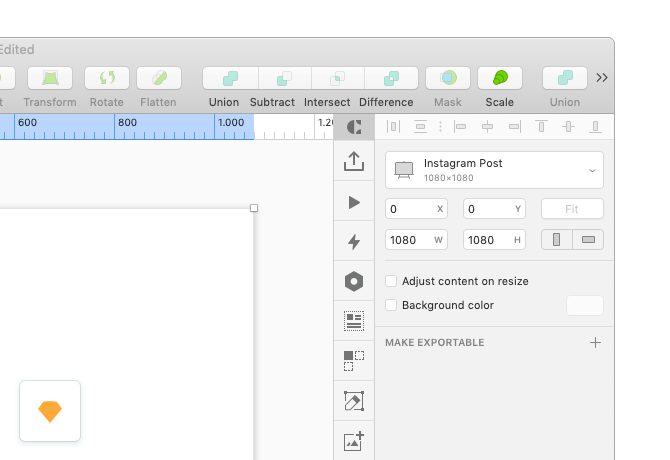Align horizontal centers icon

coord(487,127)
